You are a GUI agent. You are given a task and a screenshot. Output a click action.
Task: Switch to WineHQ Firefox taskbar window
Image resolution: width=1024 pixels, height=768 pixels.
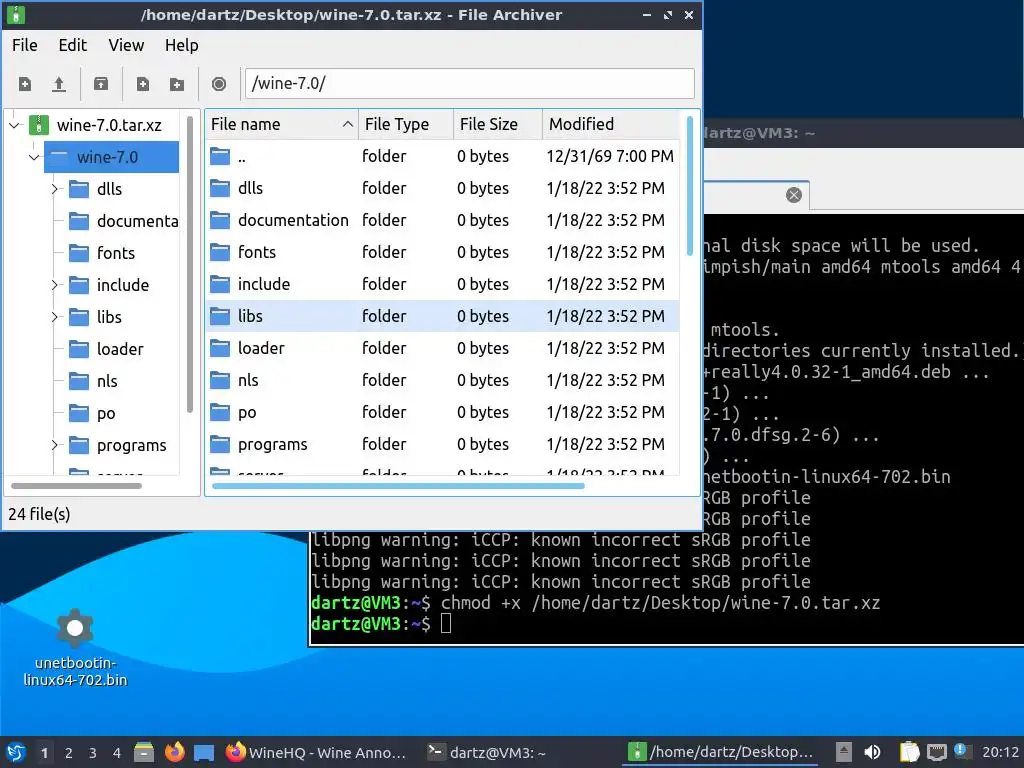point(316,752)
